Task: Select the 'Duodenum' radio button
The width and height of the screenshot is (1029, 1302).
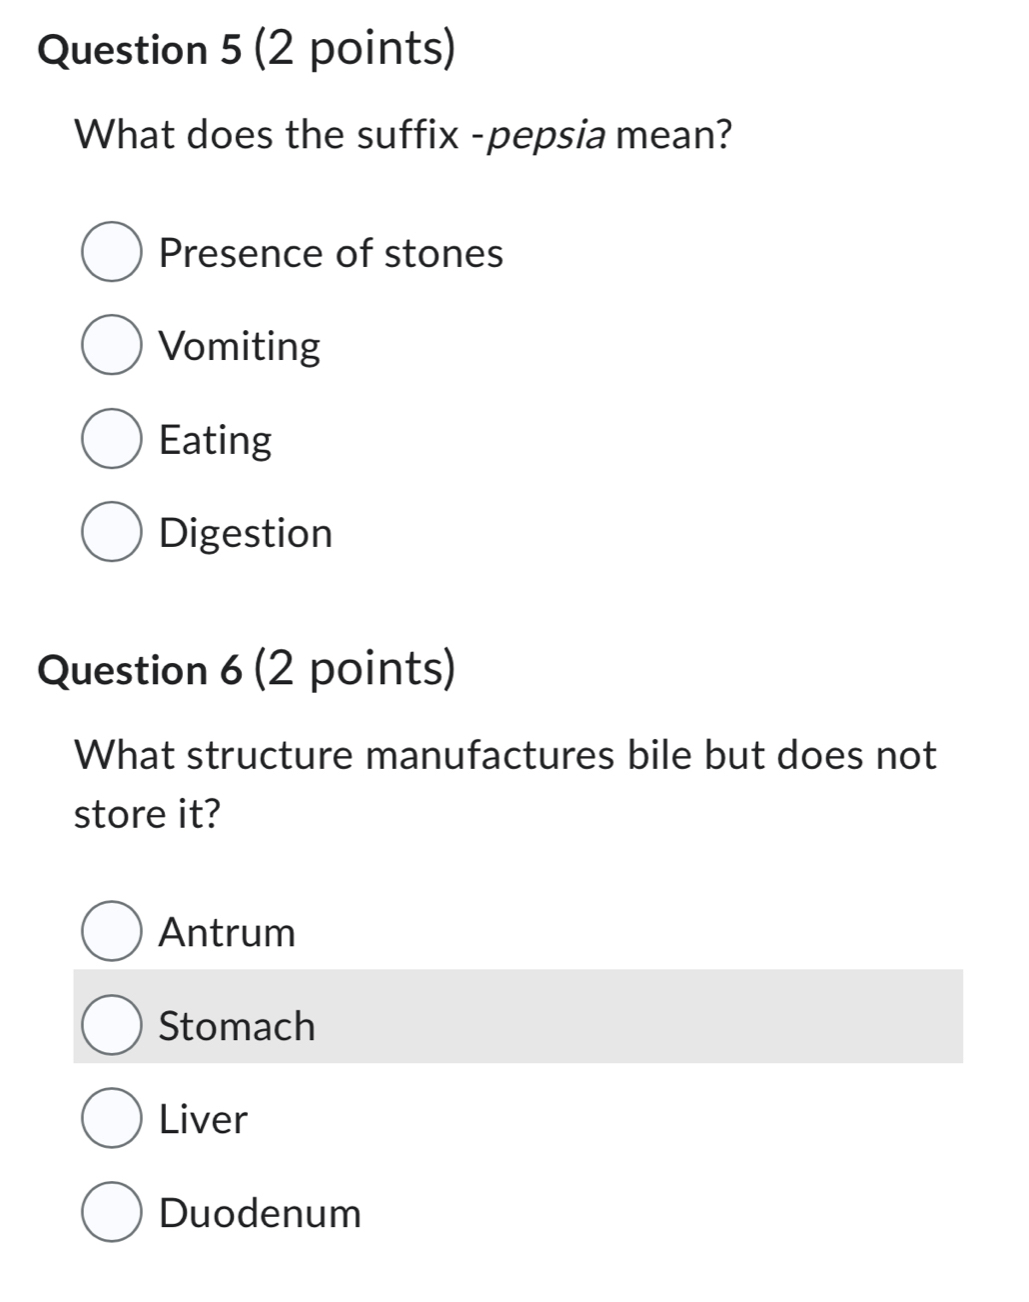Action: point(111,1213)
